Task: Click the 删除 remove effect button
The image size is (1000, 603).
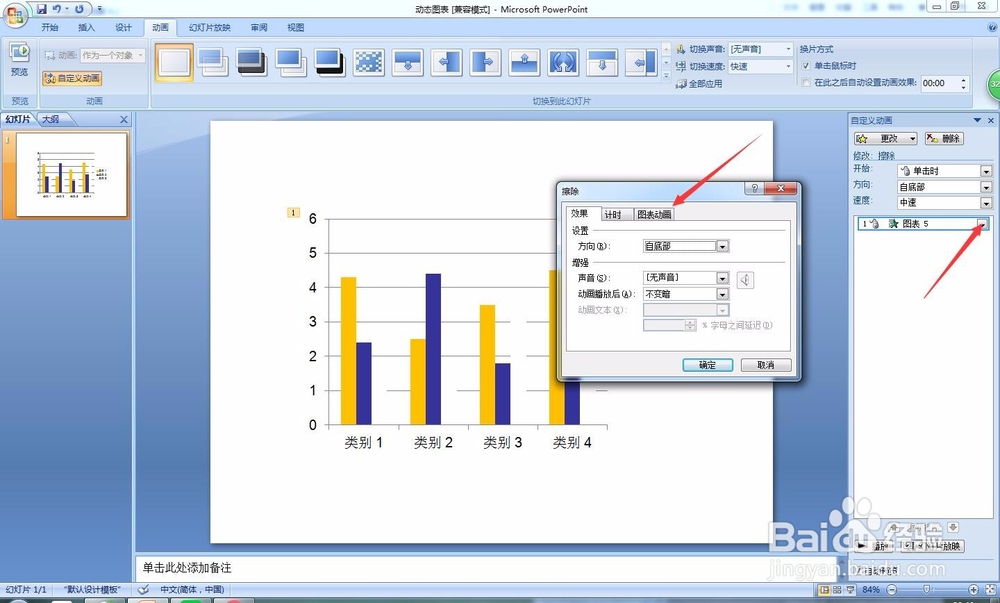Action: click(x=944, y=138)
